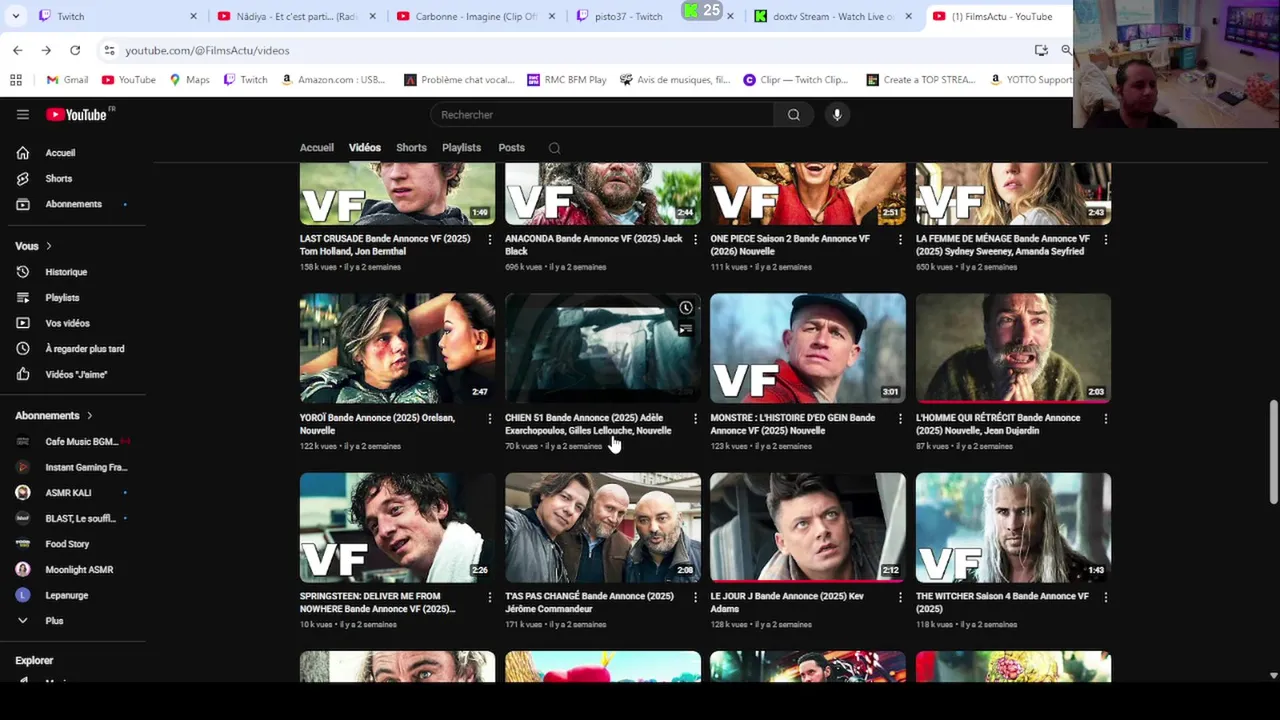Open the Gmail bookmark
Image resolution: width=1280 pixels, height=720 pixels.
click(x=67, y=80)
